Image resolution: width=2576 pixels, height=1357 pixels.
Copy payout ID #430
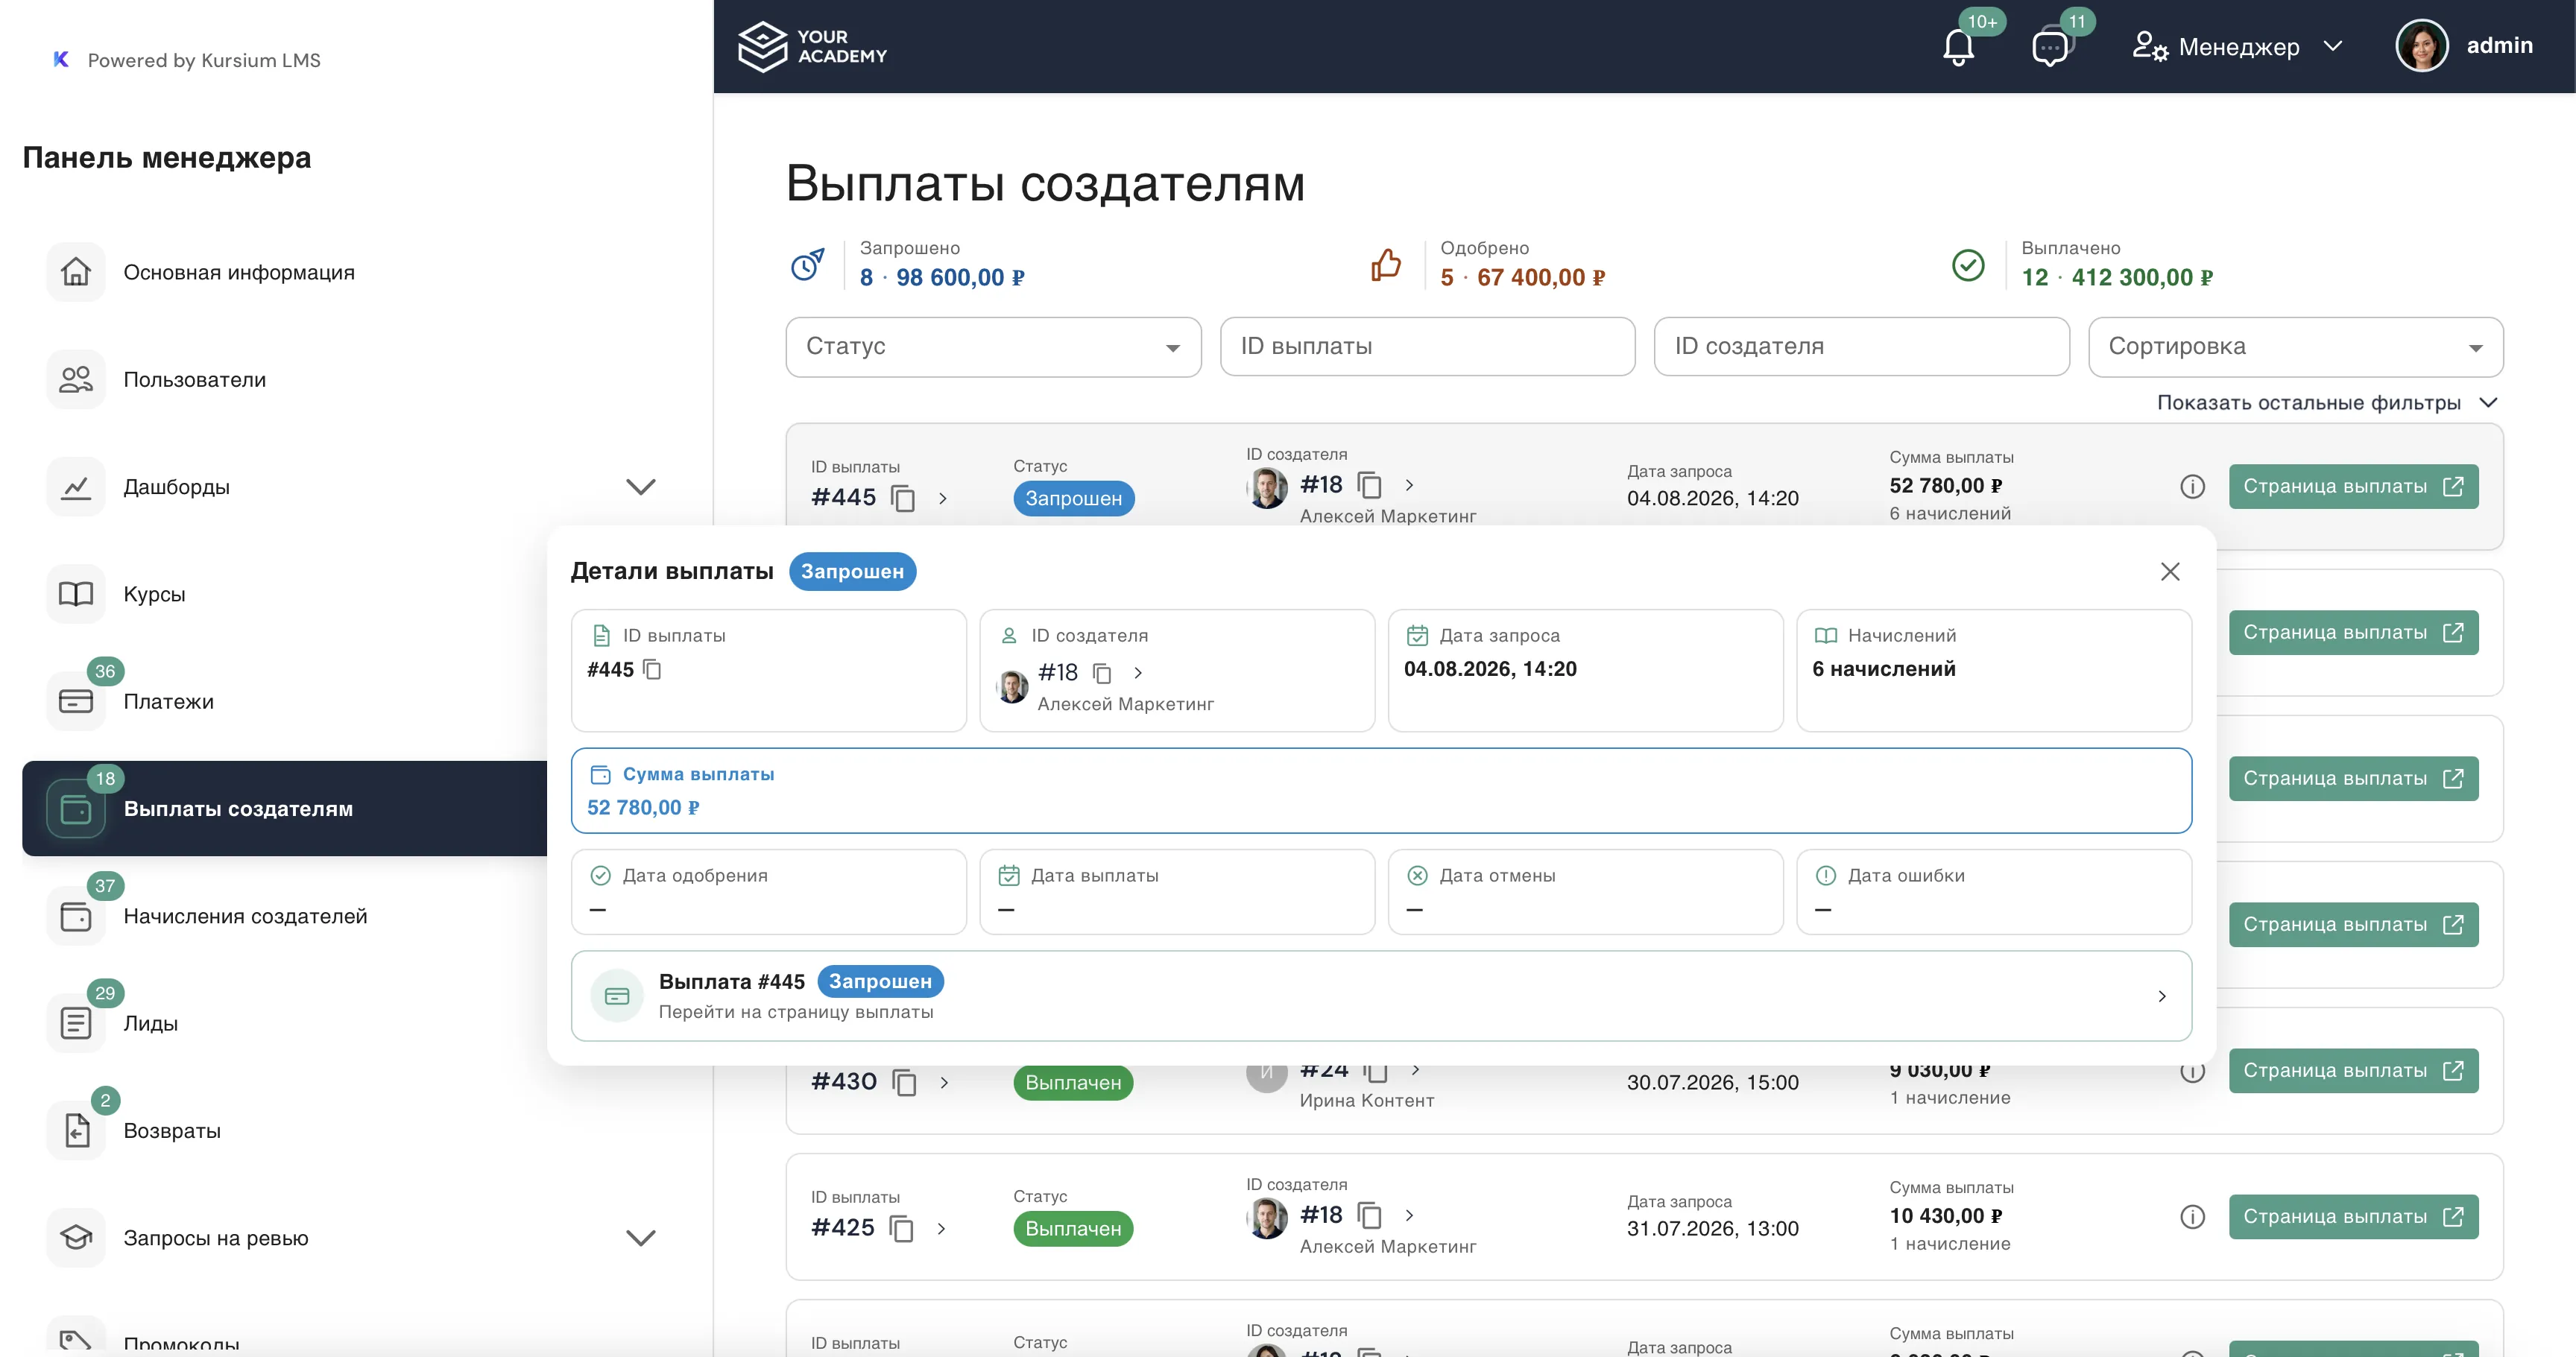click(x=904, y=1082)
